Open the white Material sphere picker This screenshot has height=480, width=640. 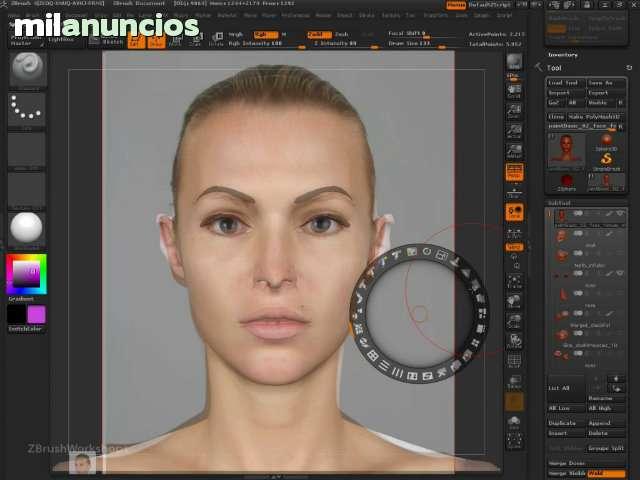27,229
